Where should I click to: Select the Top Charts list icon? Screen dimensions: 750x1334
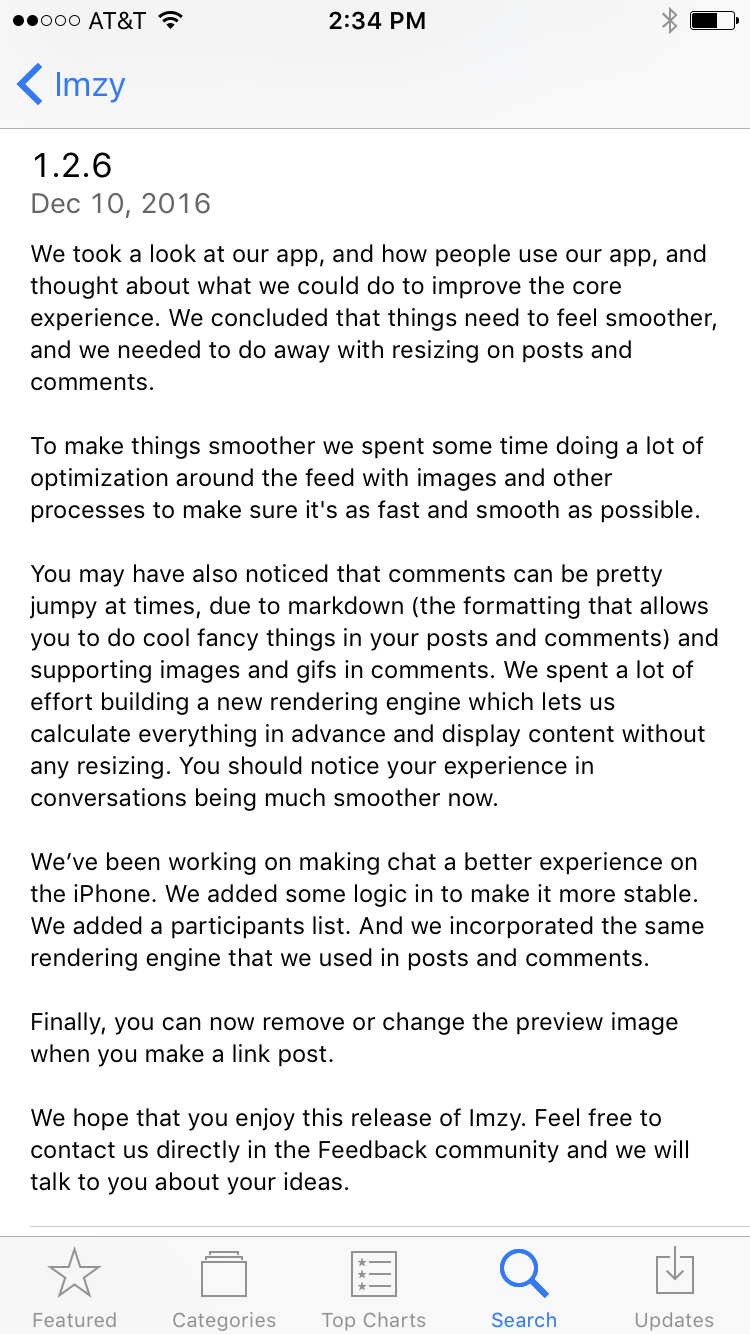pyautogui.click(x=374, y=1274)
